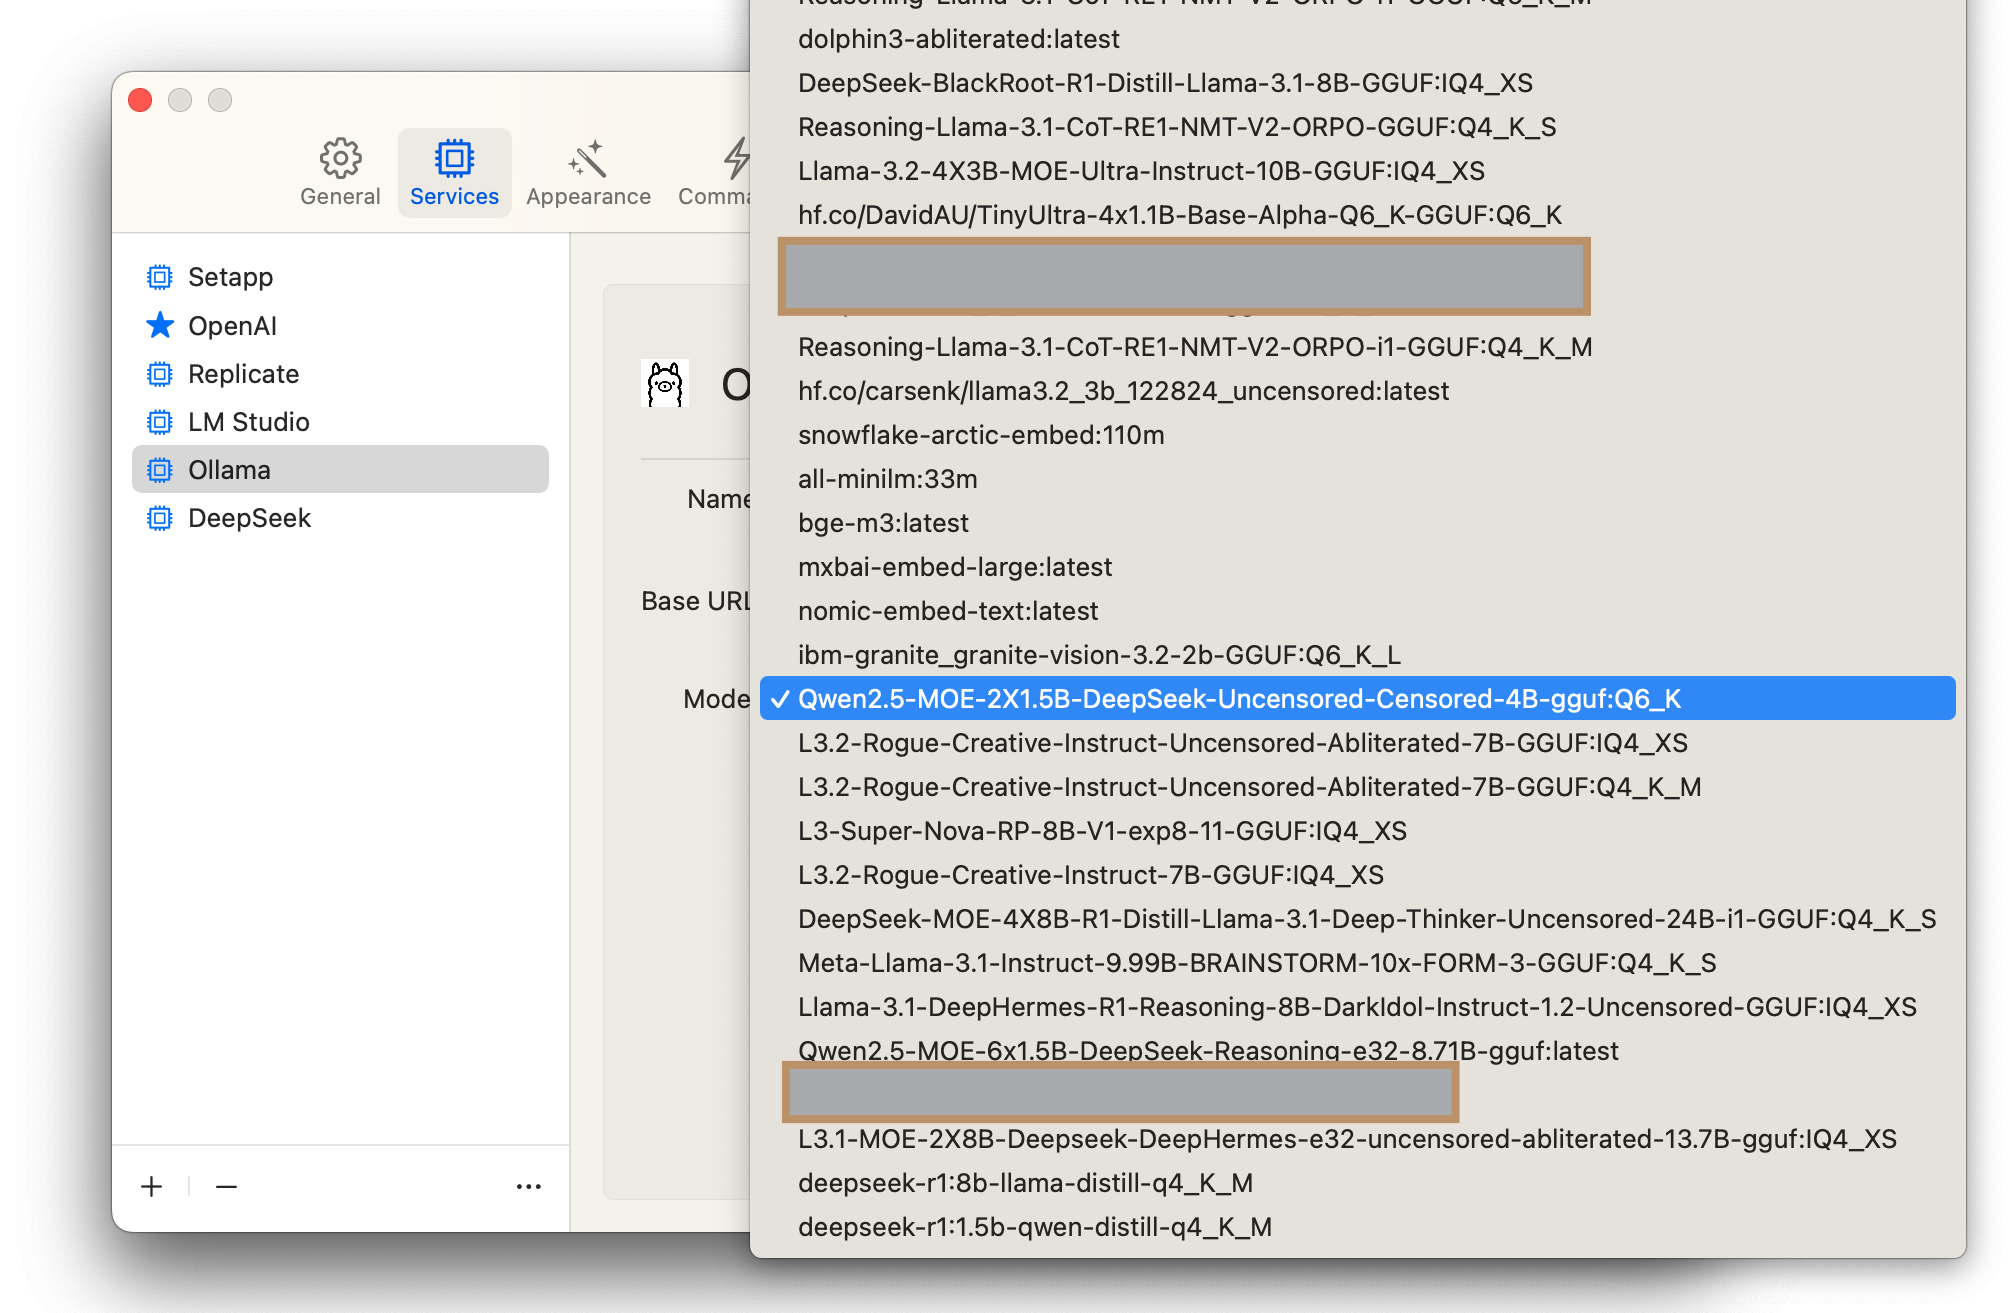Choose deepseek-r1:8b-llama-distill-q4_K_M model
This screenshot has width=2012, height=1313.
point(1358,1183)
